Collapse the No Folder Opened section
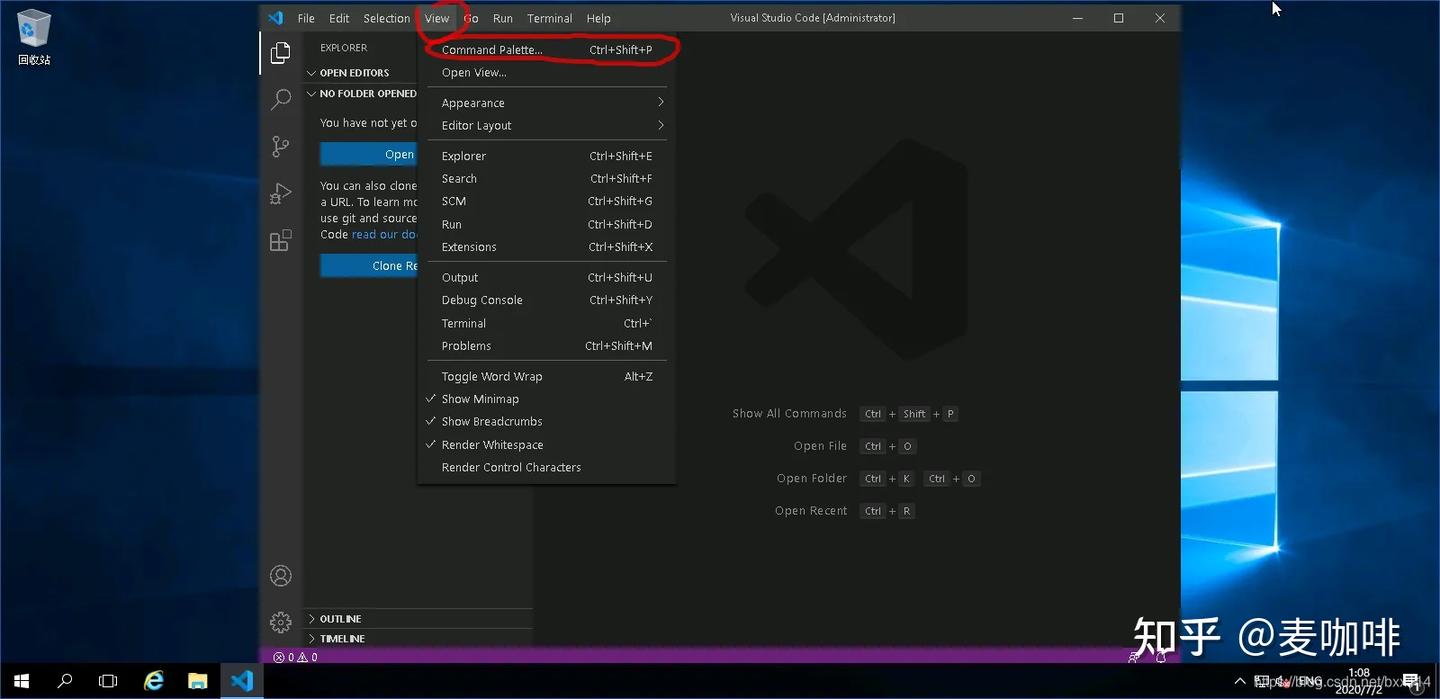The image size is (1440, 699). click(362, 94)
